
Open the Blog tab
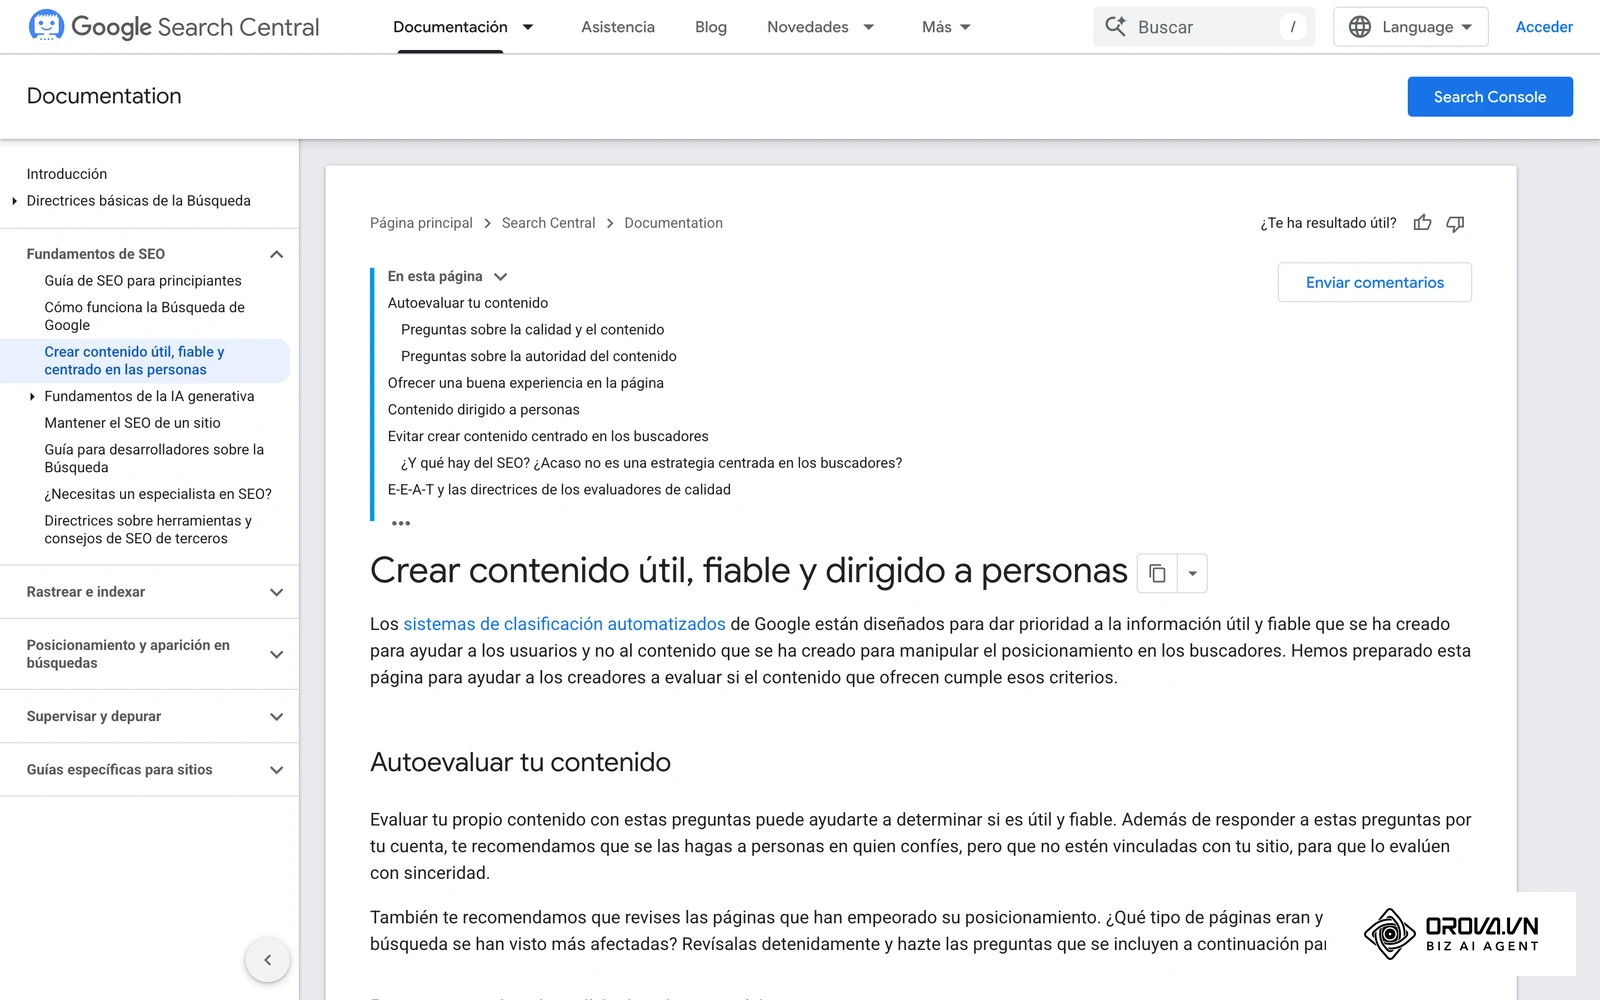coord(711,27)
